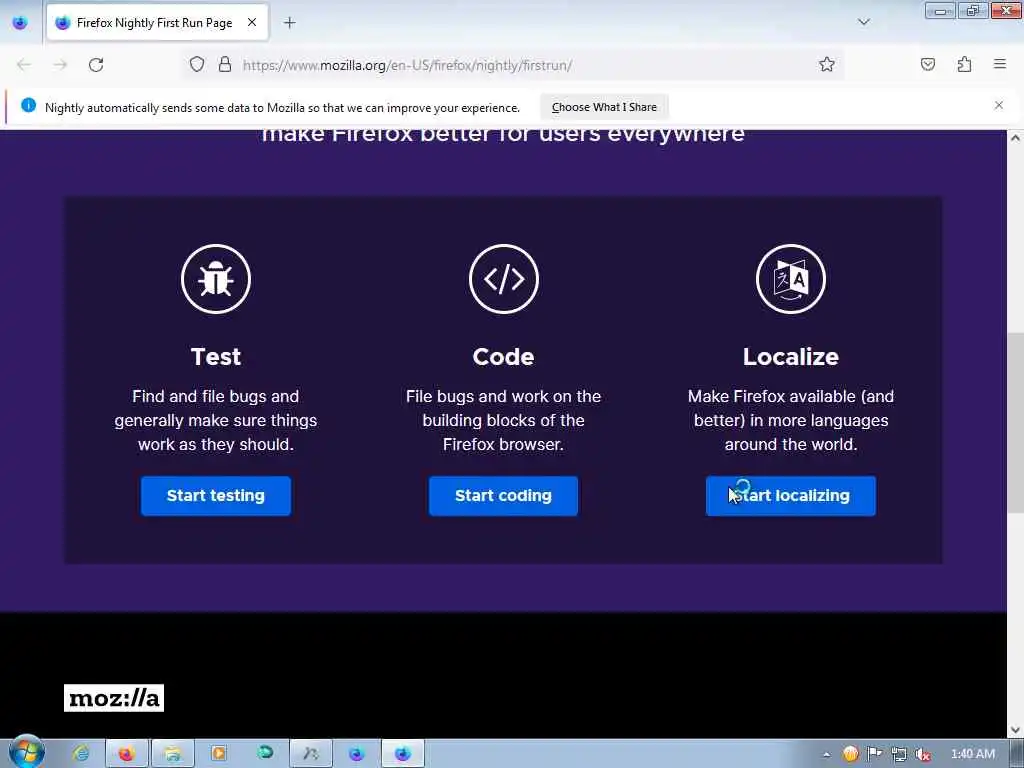Bookmark this page with the star

[x=827, y=65]
